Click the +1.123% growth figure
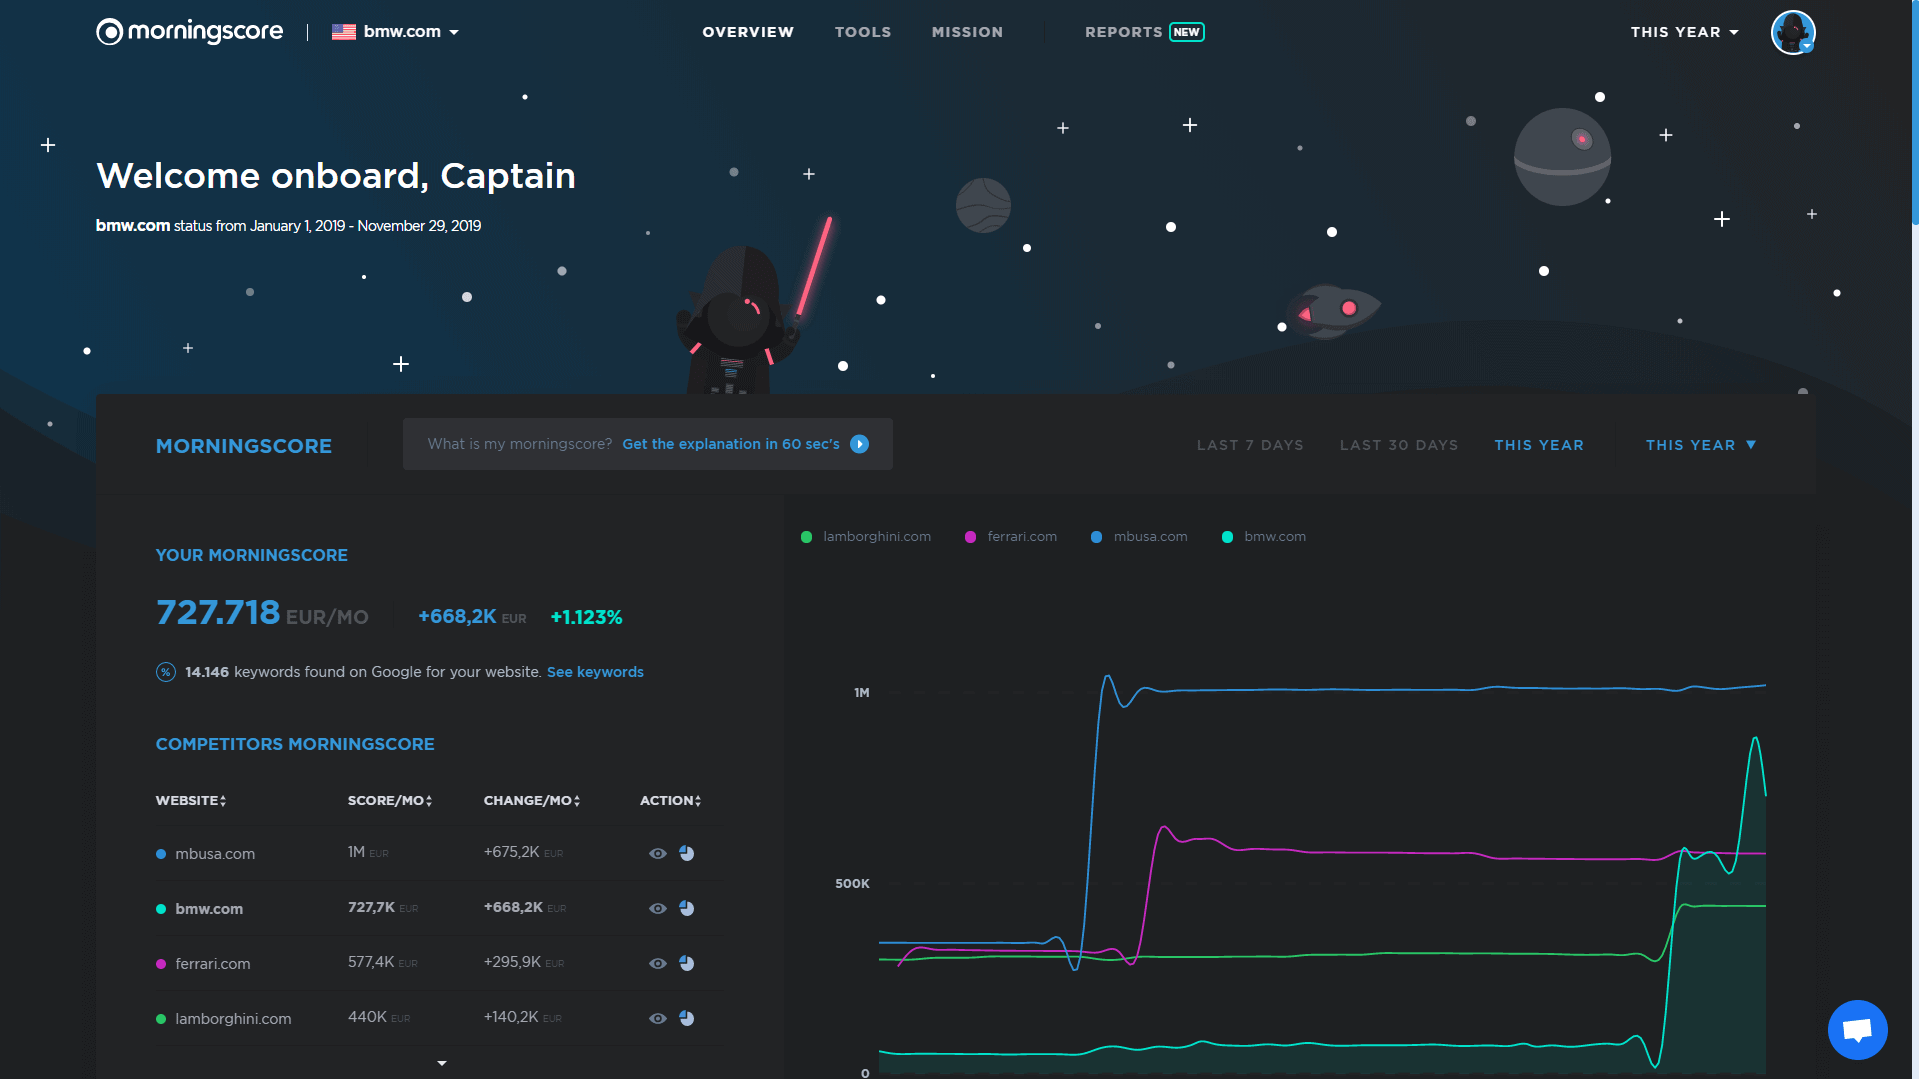Screen dimensions: 1919x1079 click(587, 617)
